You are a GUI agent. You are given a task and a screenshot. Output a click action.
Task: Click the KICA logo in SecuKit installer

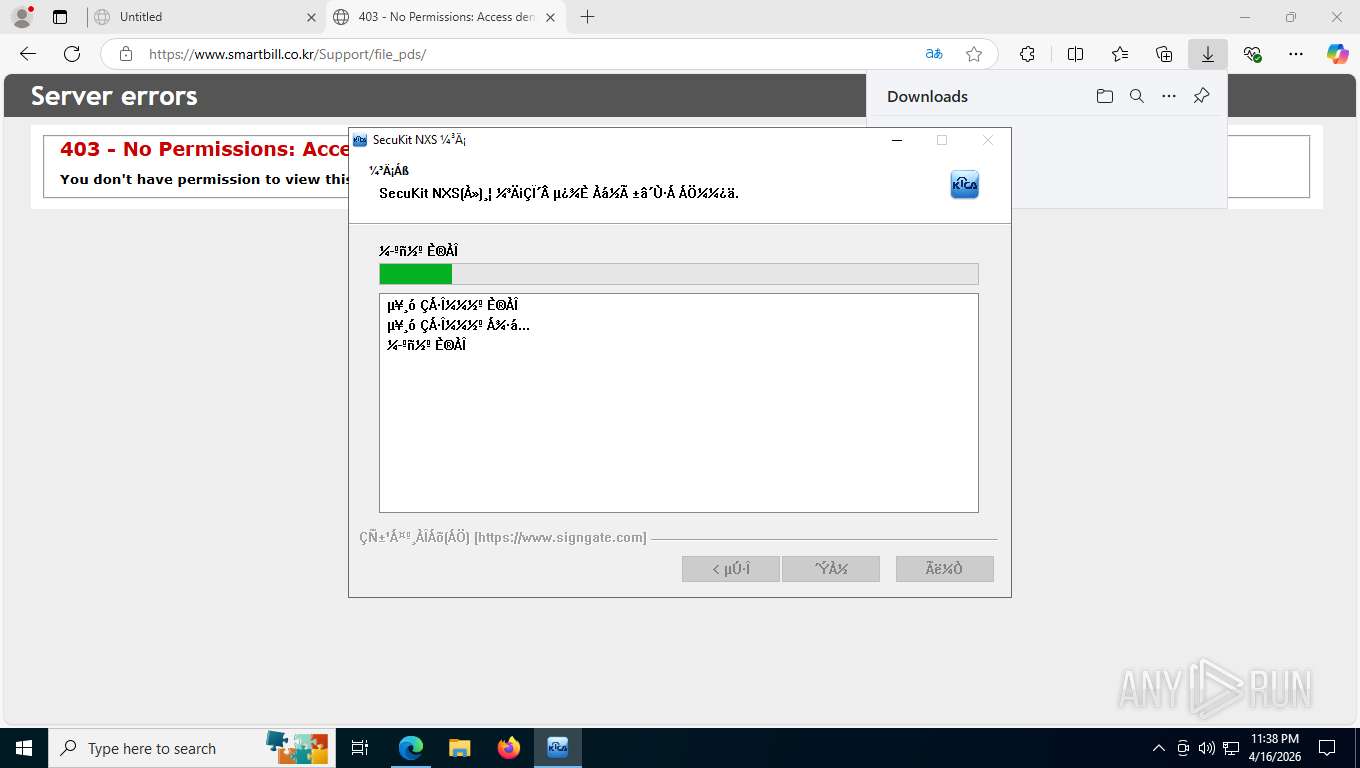click(964, 184)
